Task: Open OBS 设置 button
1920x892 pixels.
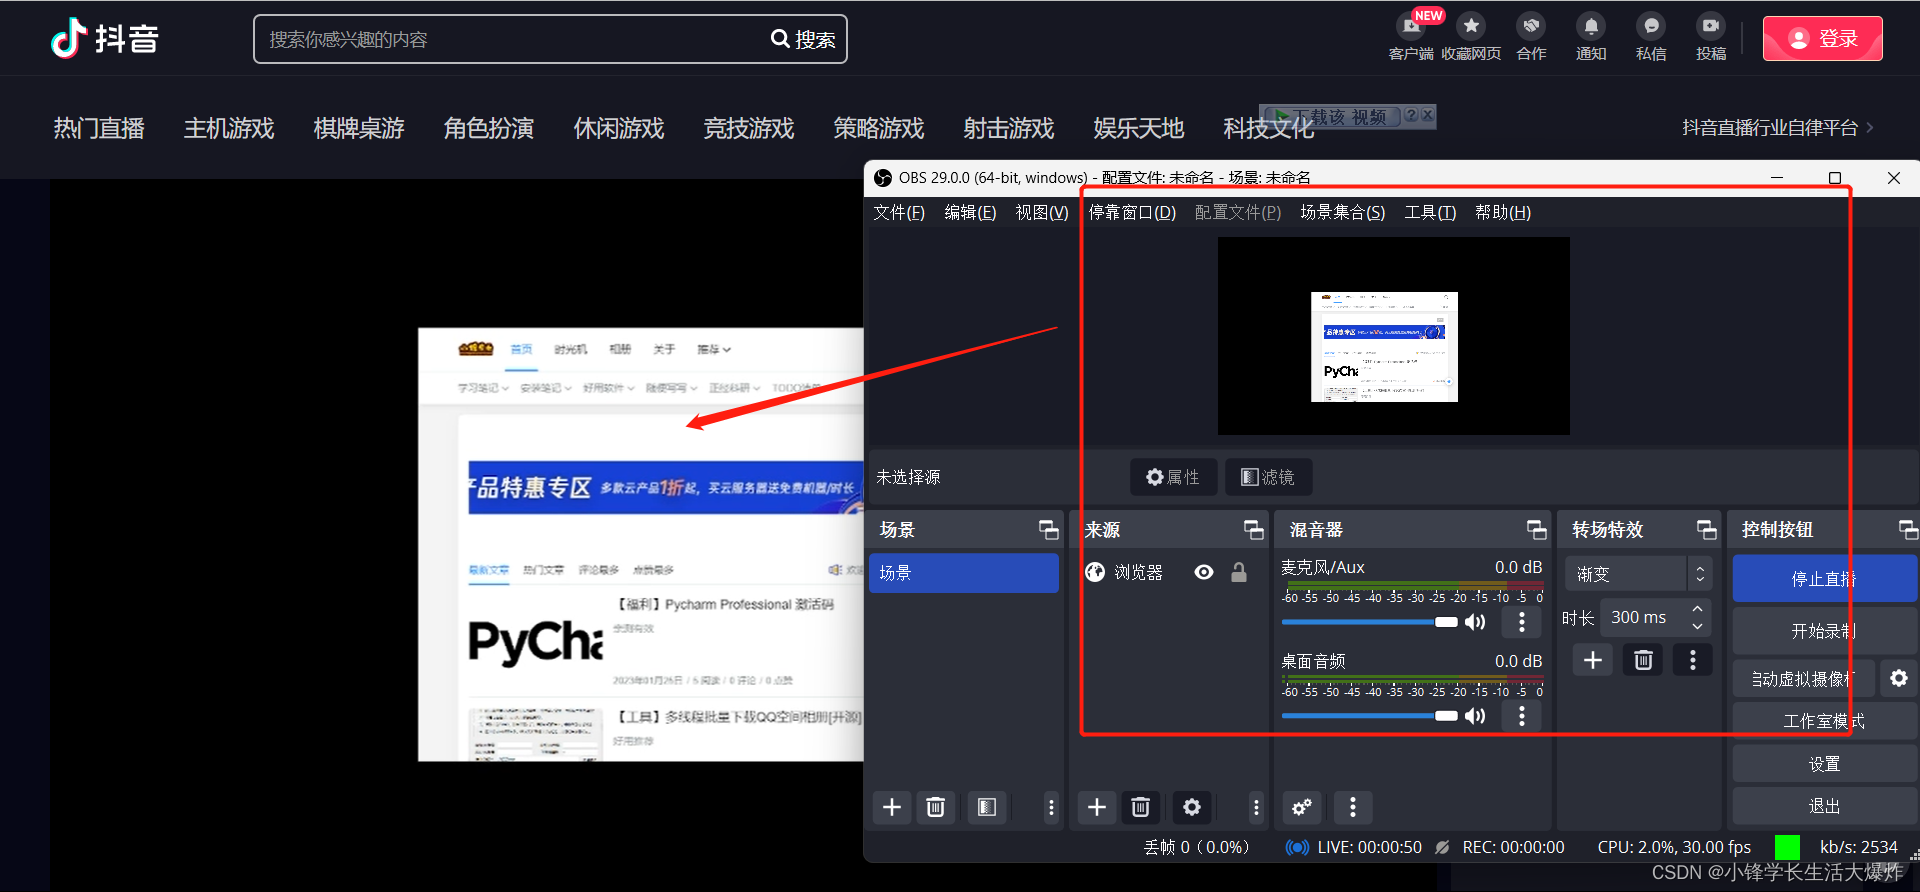Action: point(1824,764)
